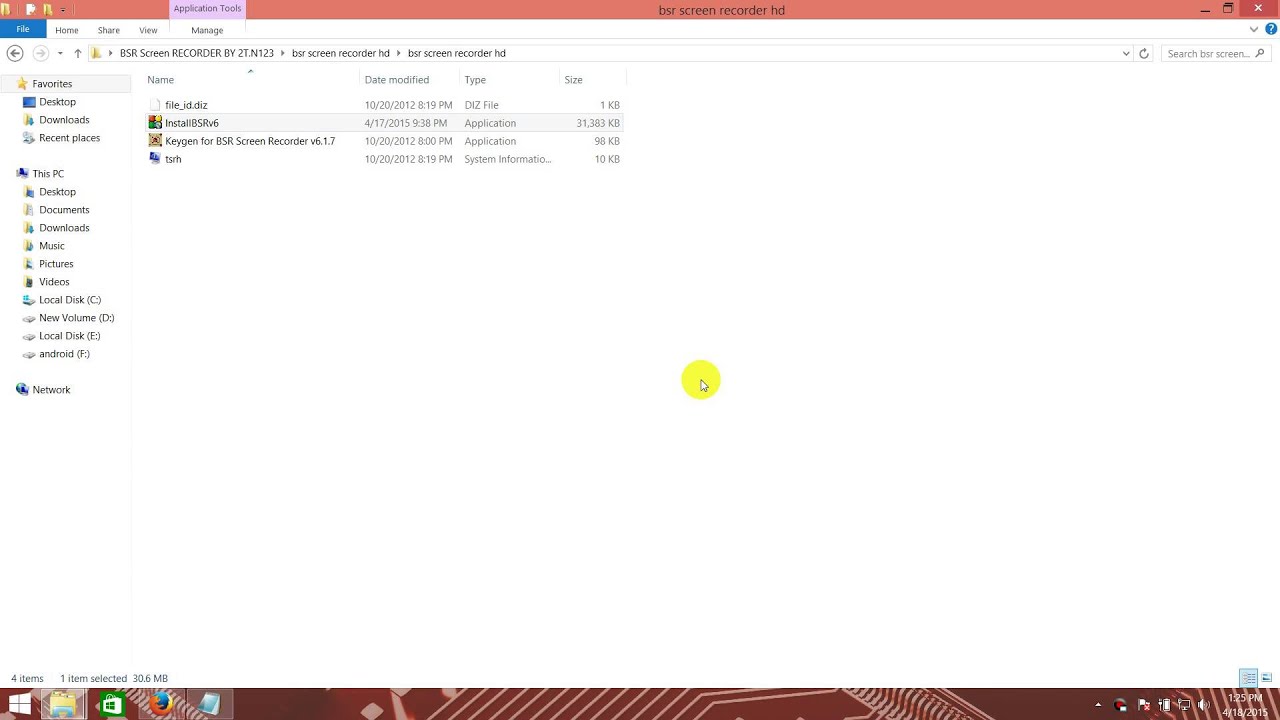Launch Firefox from the taskbar
The image size is (1280, 720).
161,705
